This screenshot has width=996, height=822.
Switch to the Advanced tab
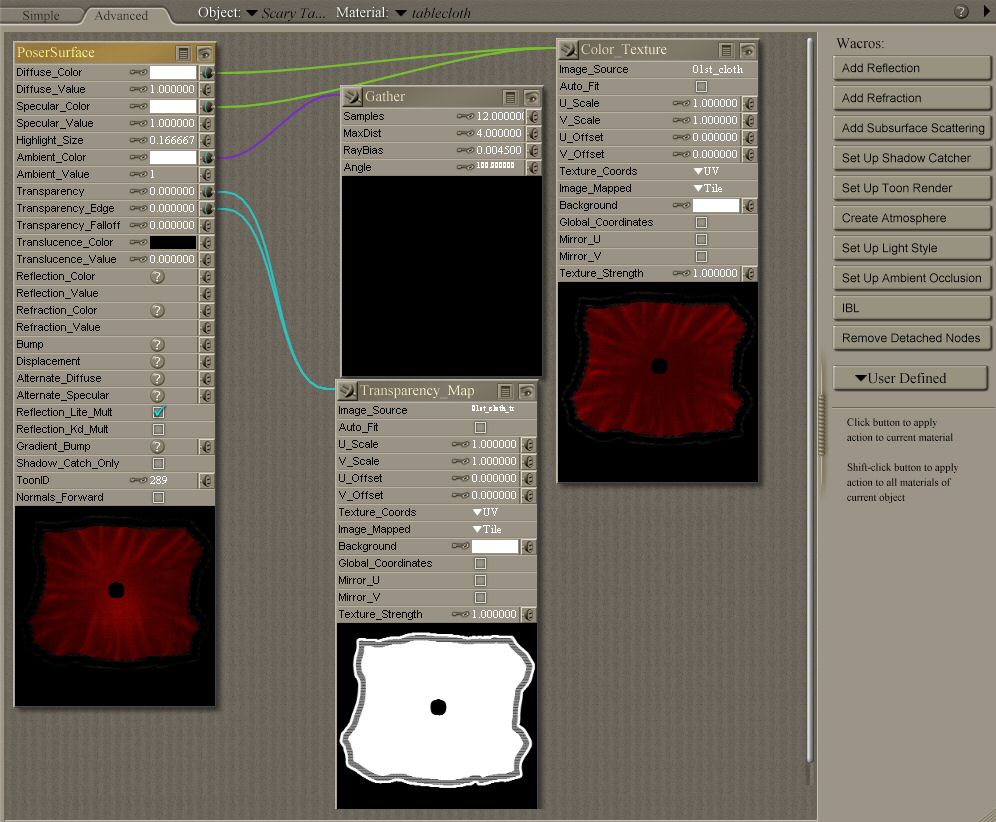click(121, 15)
